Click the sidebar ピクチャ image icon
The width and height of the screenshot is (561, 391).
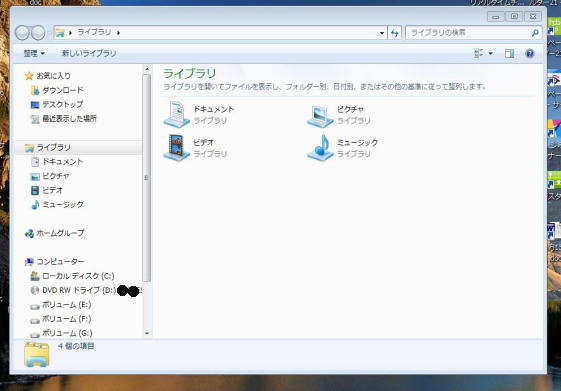pos(35,176)
